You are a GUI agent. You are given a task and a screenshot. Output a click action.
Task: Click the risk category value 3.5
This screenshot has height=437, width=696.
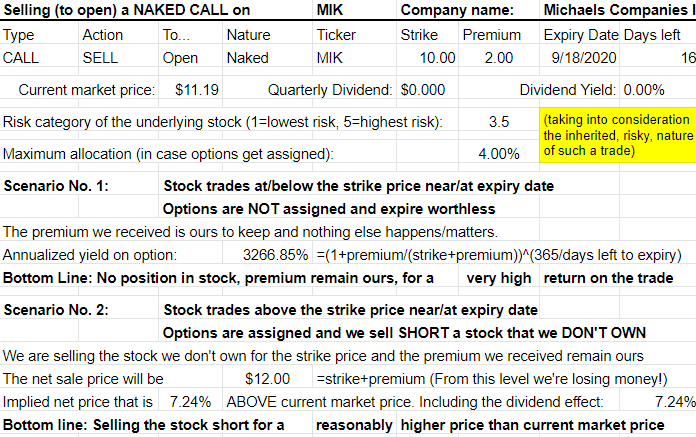(x=499, y=122)
